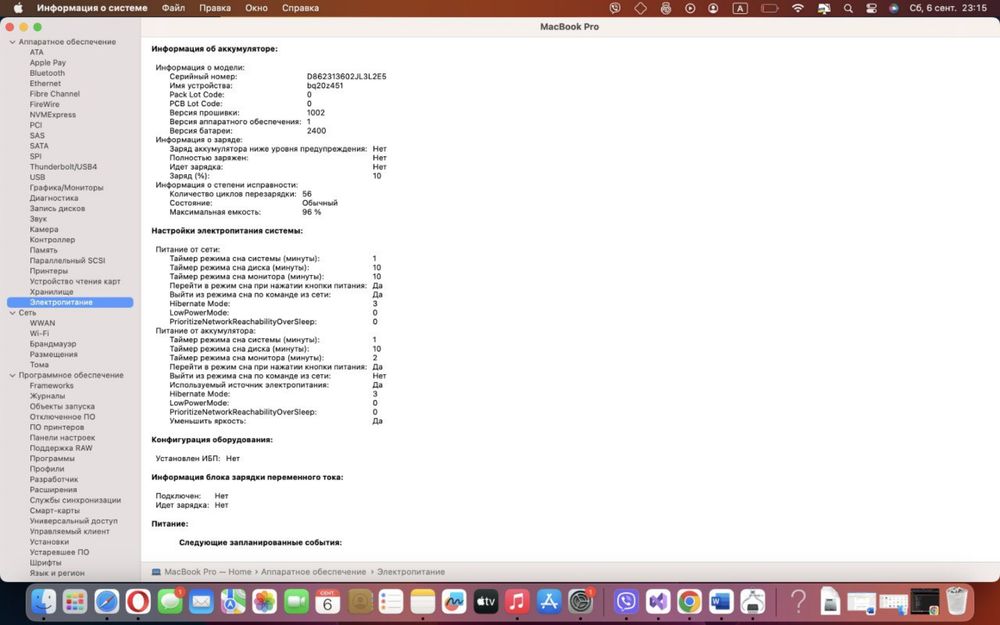The width and height of the screenshot is (1000, 625).
Task: Open the App Store in the Dock
Action: point(548,601)
